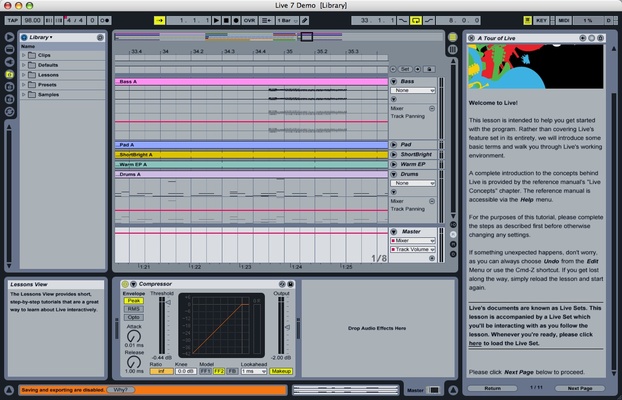
Task: Toggle Follow arrow button in transport
Action: (159, 20)
